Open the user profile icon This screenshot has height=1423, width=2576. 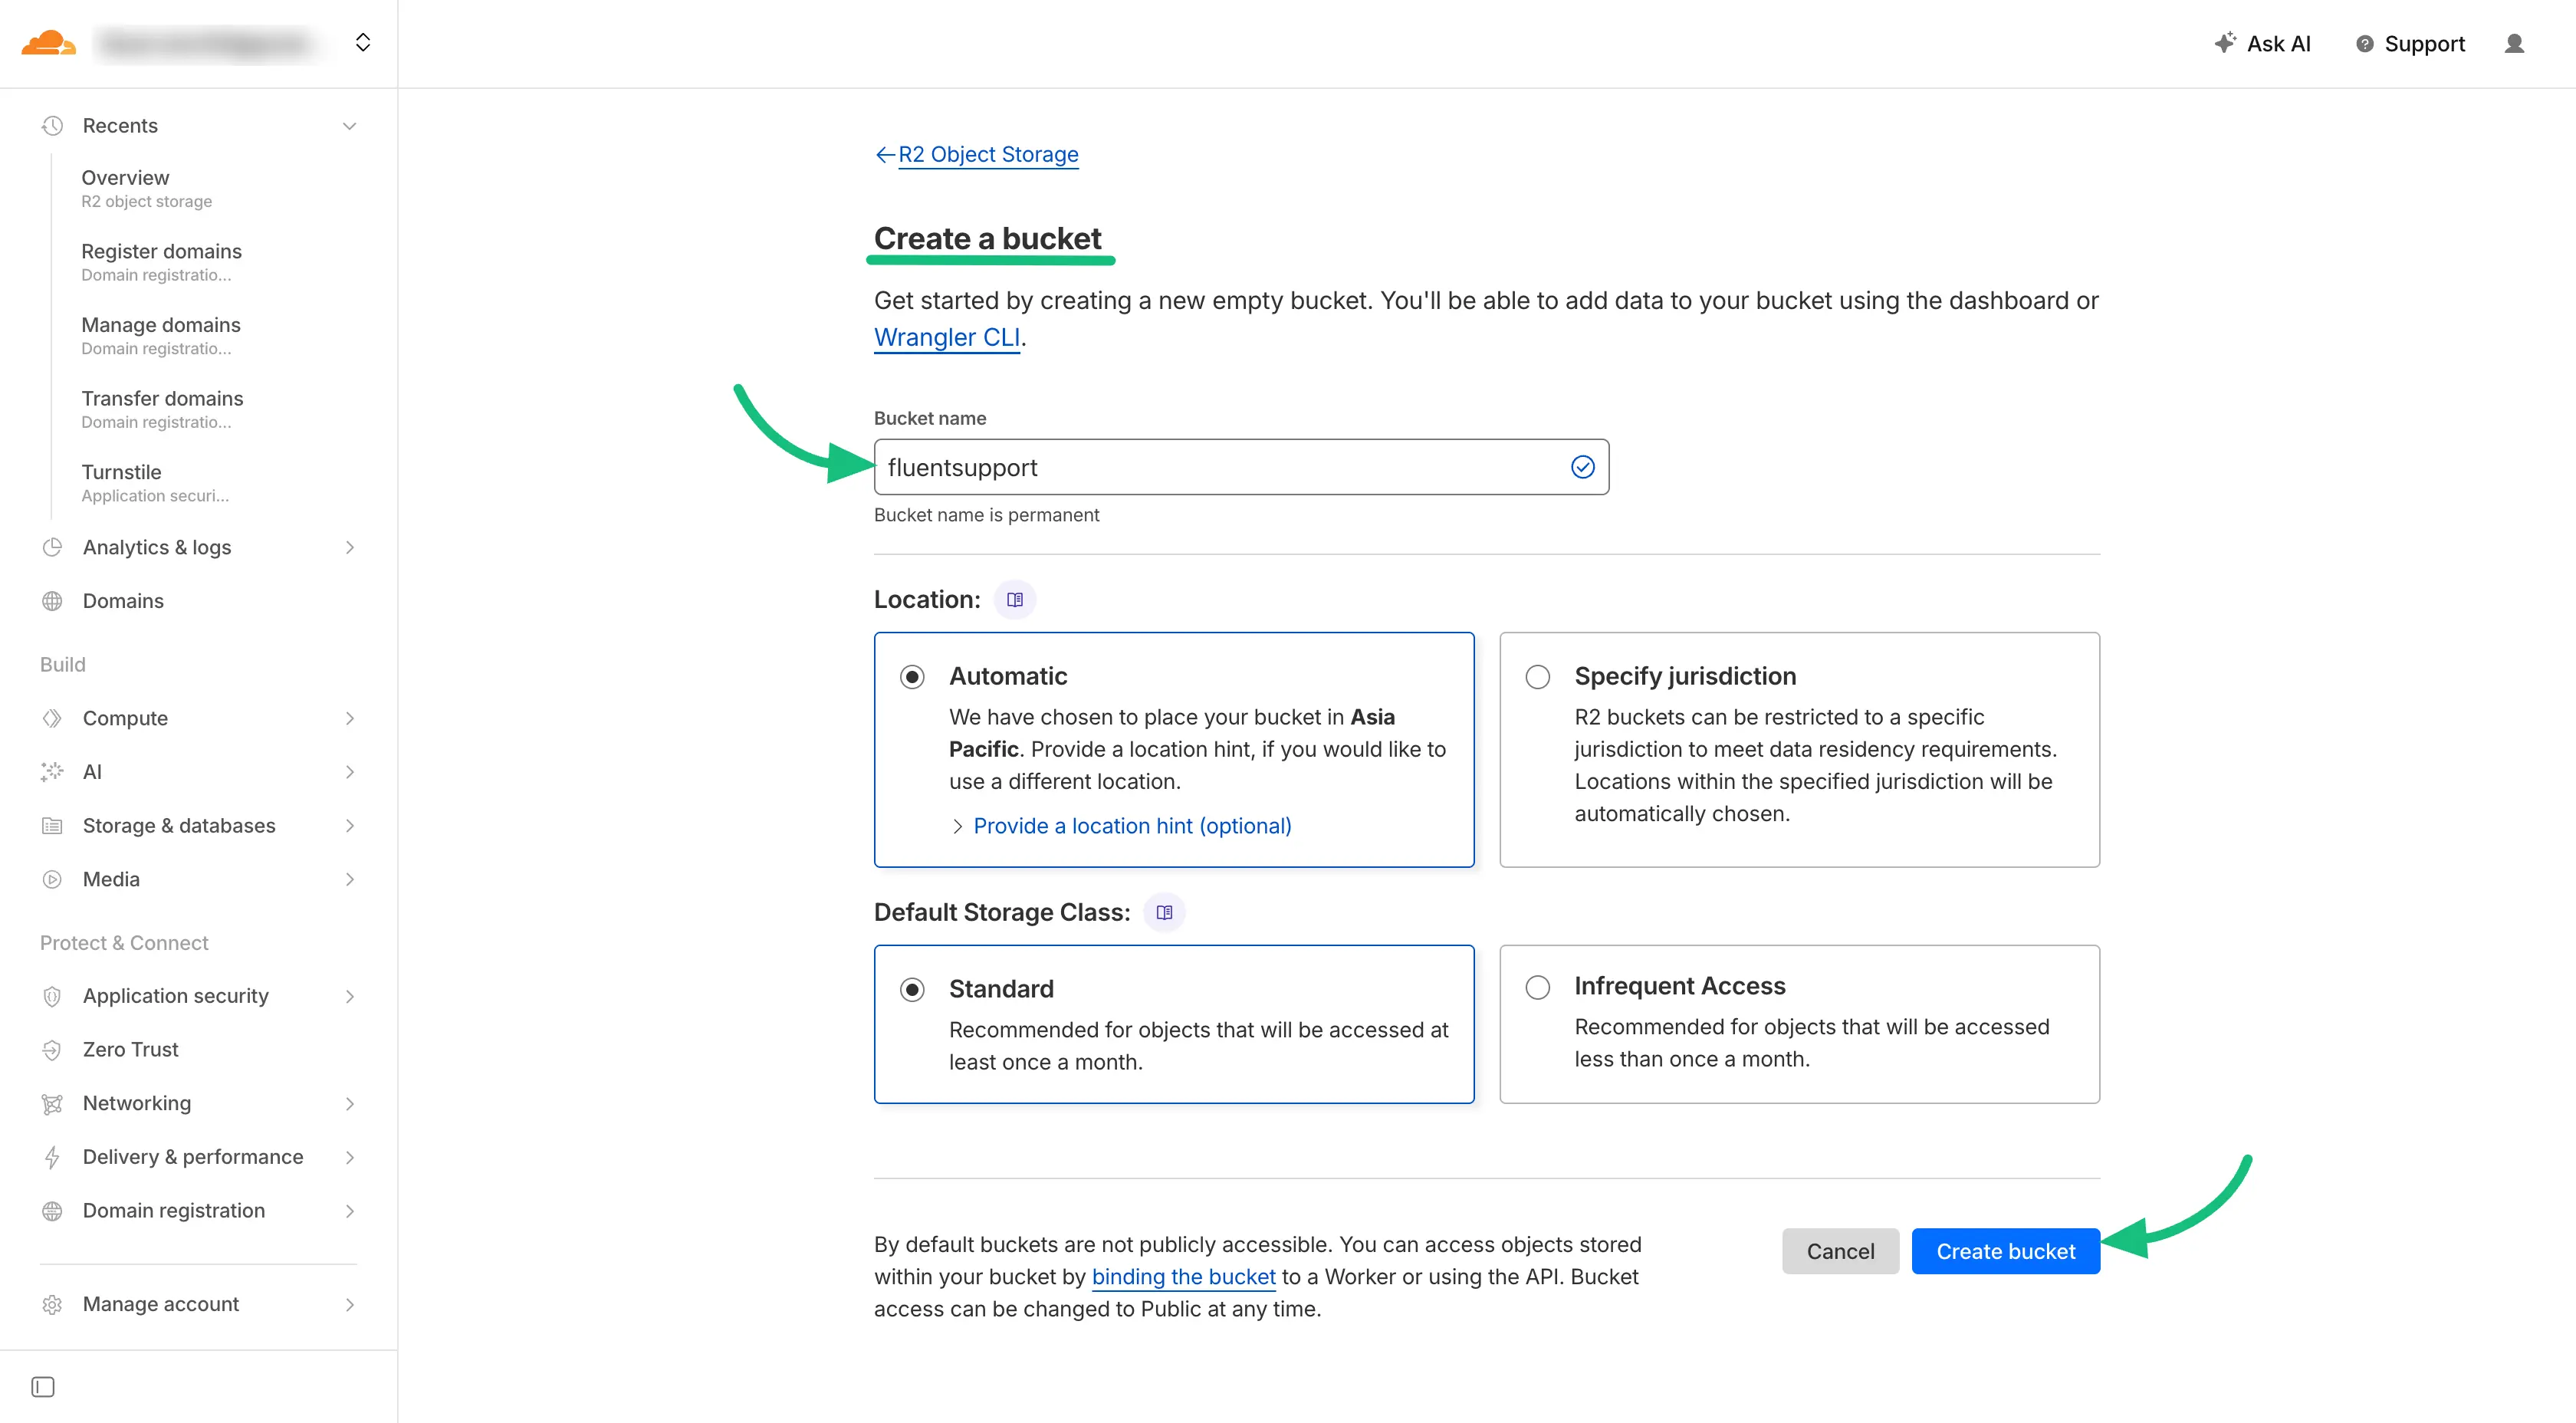tap(2513, 43)
